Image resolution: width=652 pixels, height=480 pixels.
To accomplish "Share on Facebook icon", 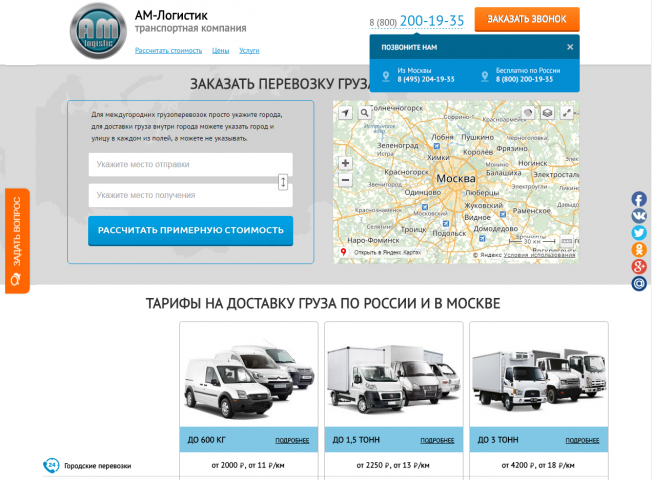I will click(x=639, y=199).
